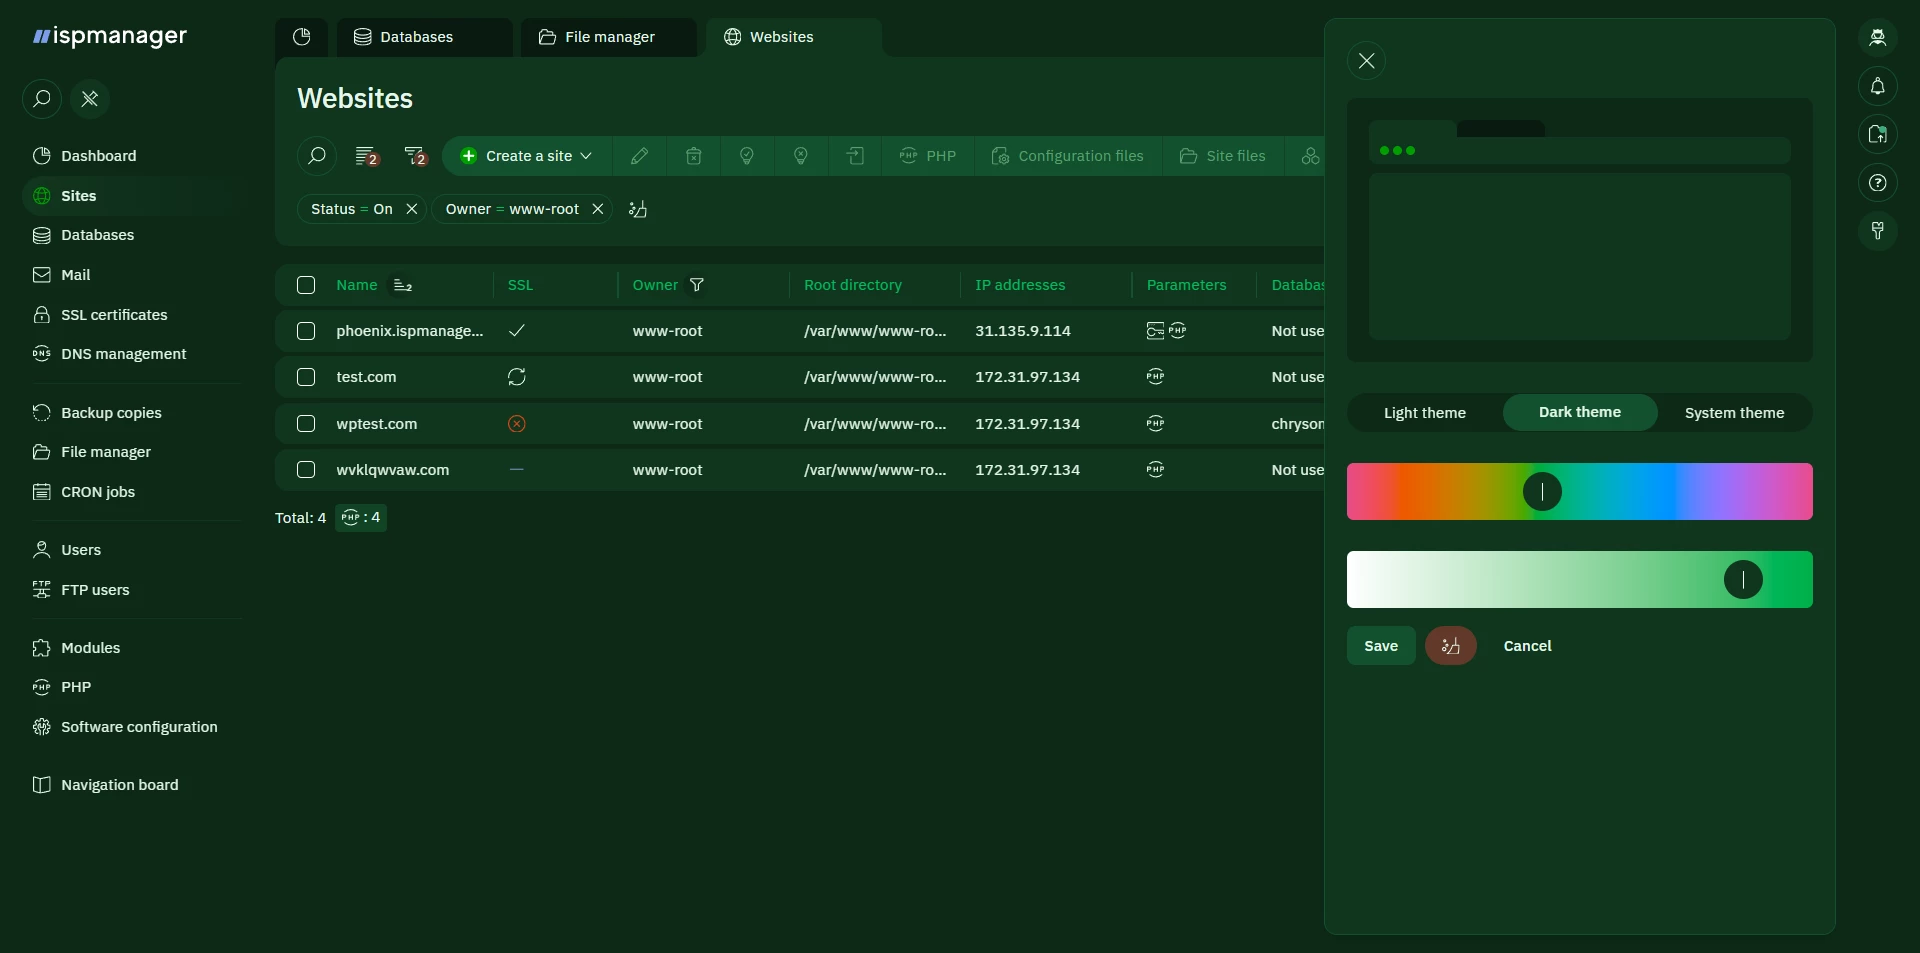This screenshot has width=1920, height=953.
Task: Click the edit pencil icon in the toolbar
Action: pos(639,156)
